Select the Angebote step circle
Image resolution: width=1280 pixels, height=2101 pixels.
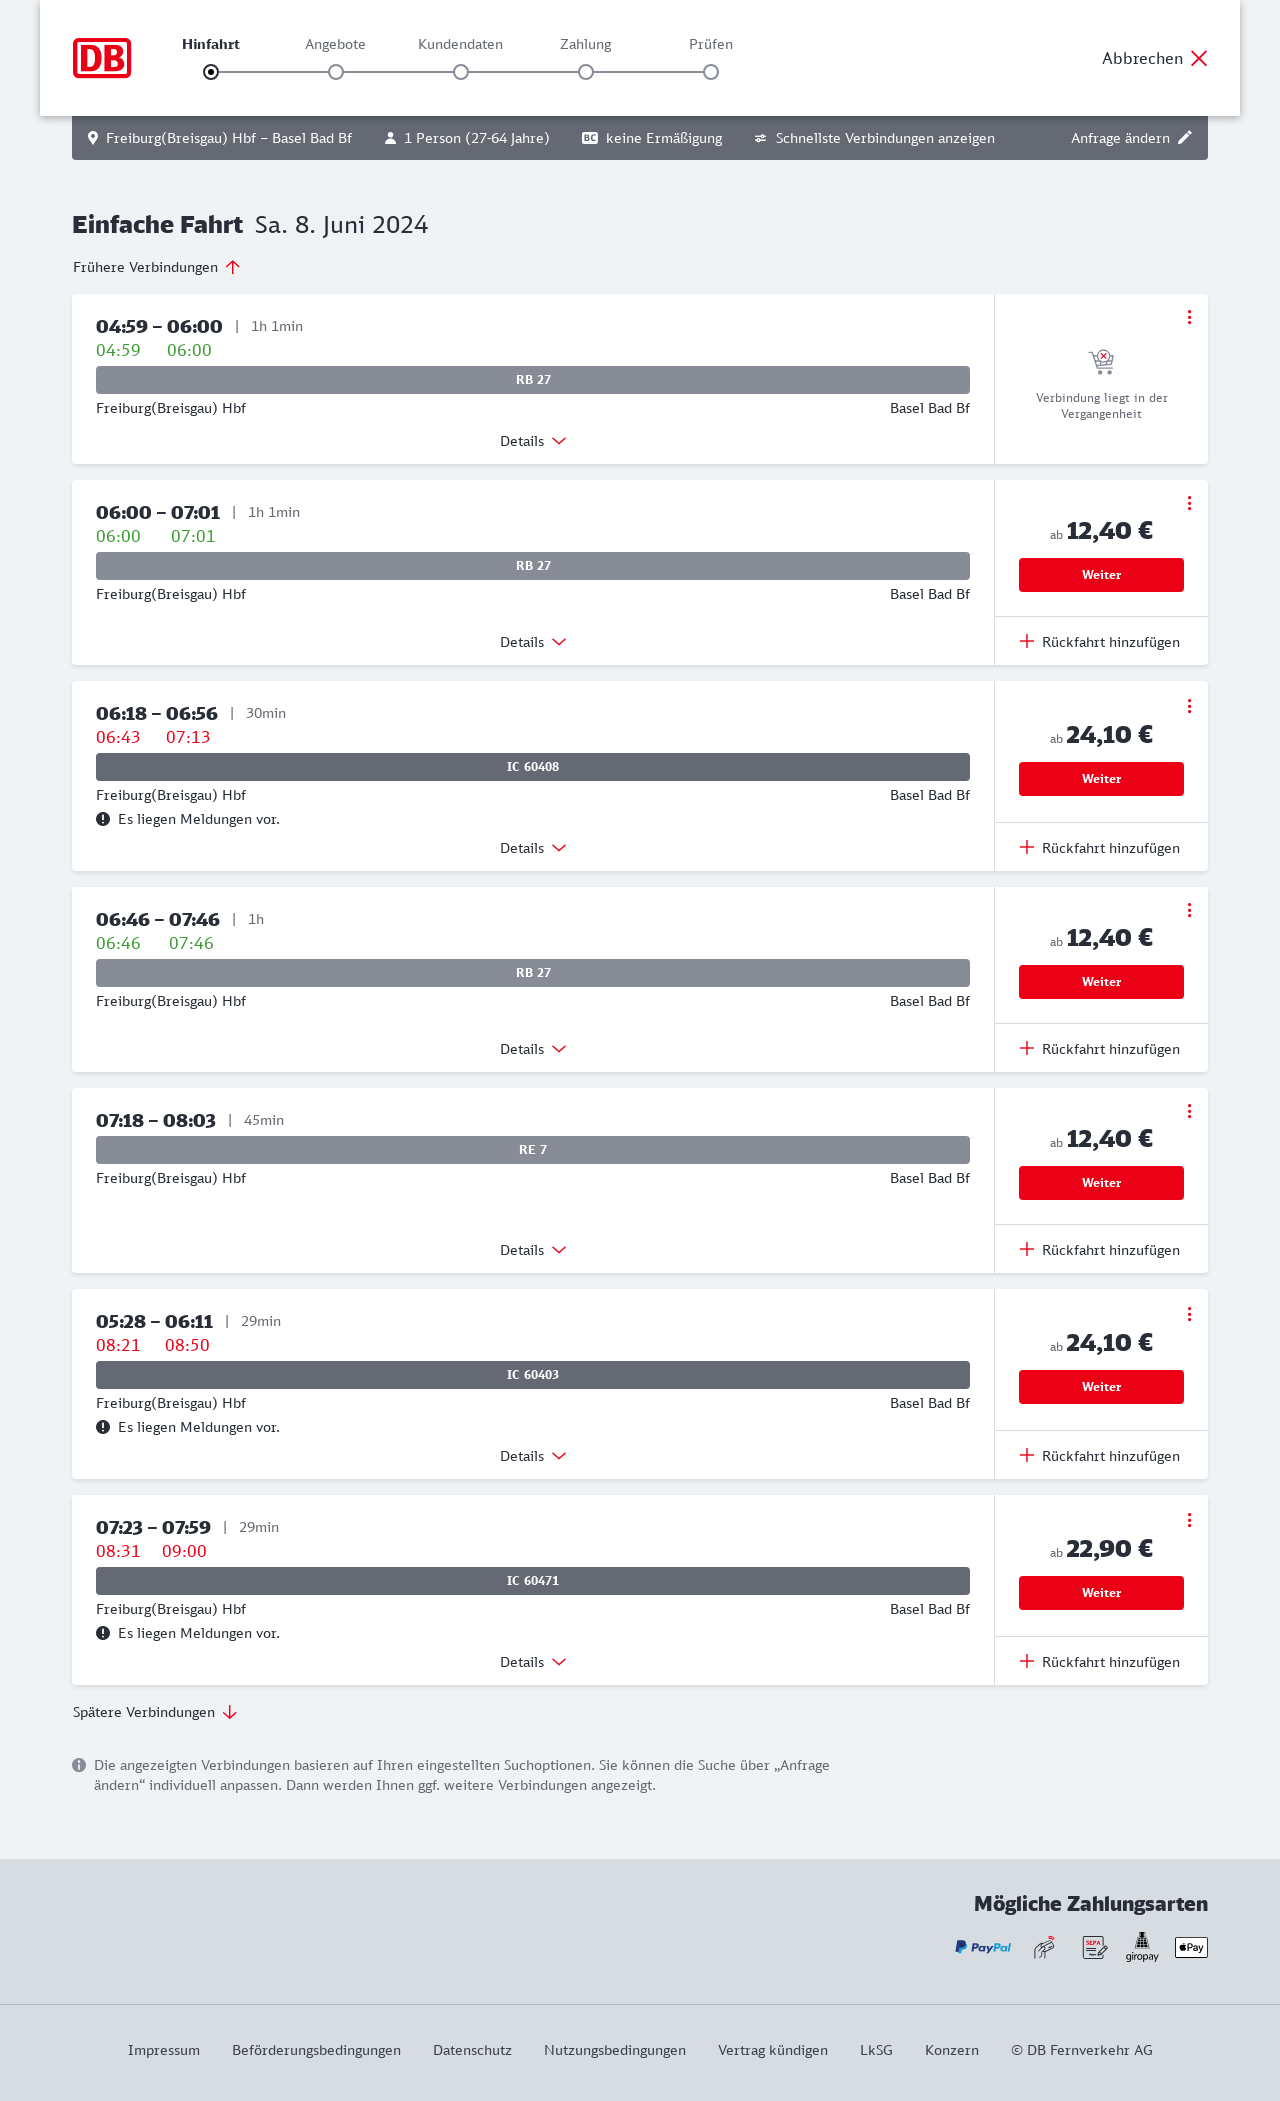click(336, 72)
